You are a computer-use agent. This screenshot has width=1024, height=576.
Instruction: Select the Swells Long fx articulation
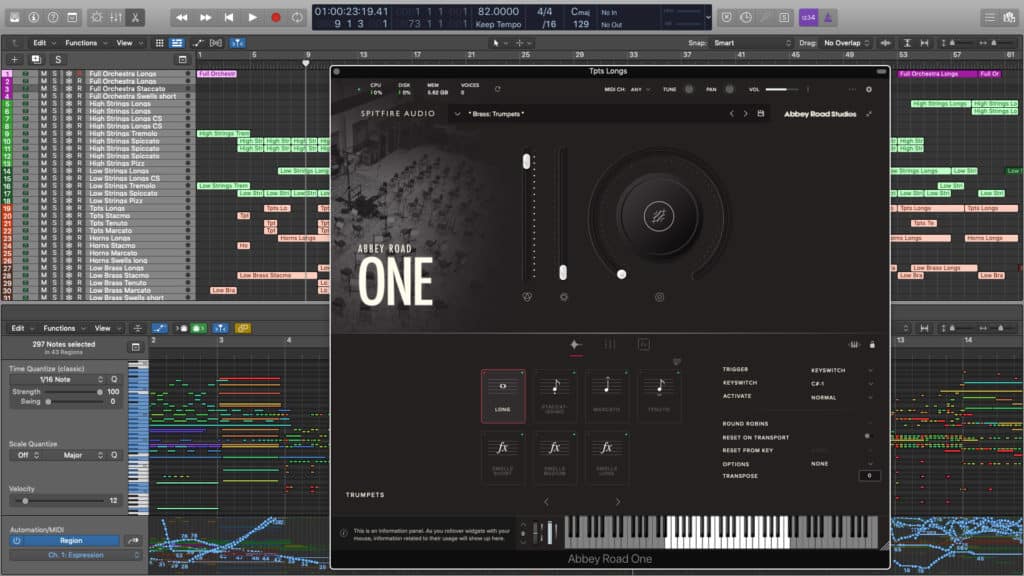[x=608, y=455]
